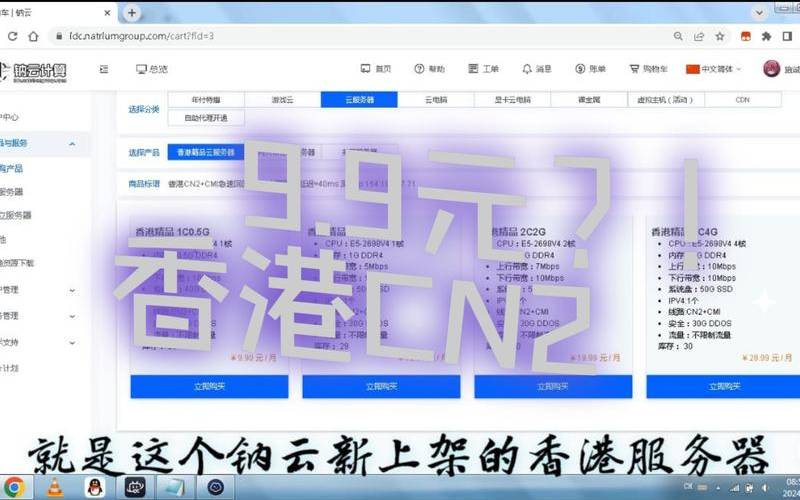Expand the 支持 sidebar section

72,343
